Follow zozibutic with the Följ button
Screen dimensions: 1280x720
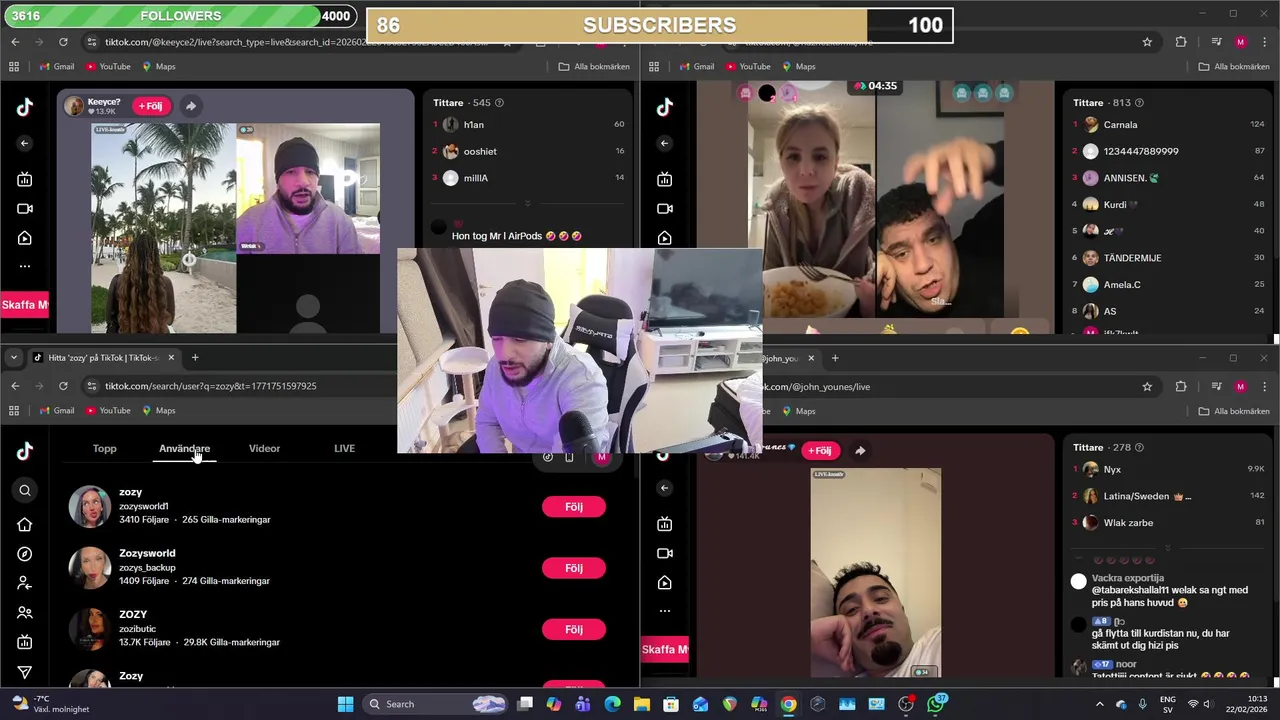click(x=574, y=629)
